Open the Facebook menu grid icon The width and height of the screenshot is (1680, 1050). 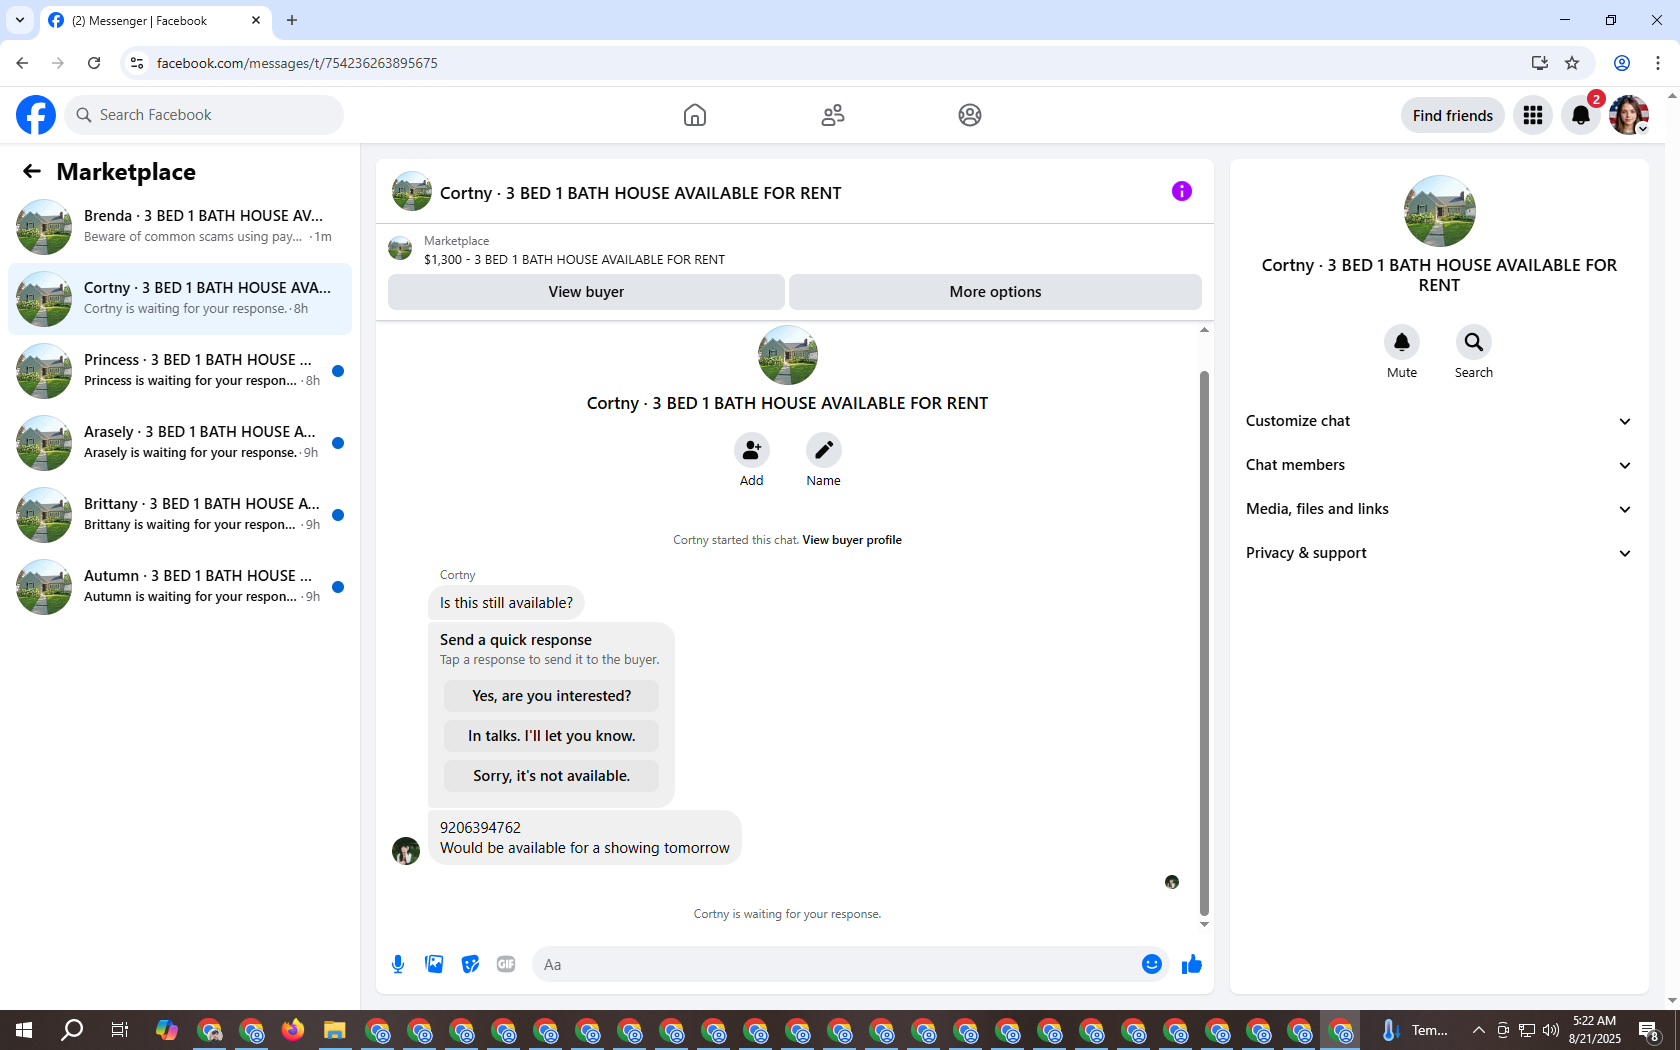pyautogui.click(x=1533, y=115)
